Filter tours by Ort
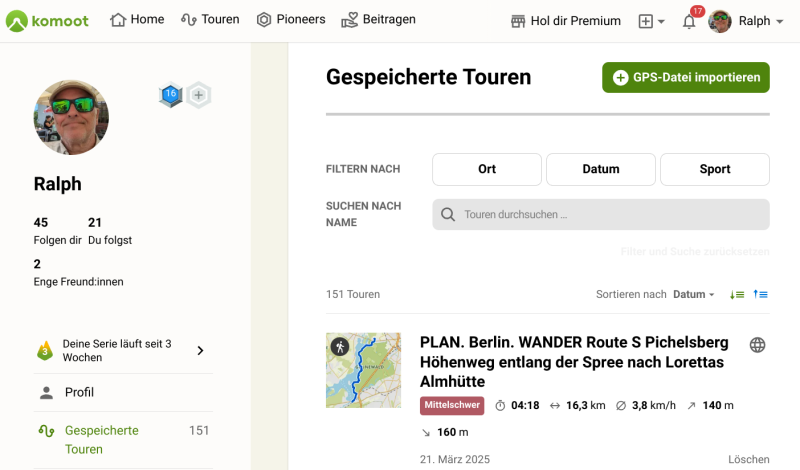This screenshot has height=470, width=800. click(x=487, y=169)
